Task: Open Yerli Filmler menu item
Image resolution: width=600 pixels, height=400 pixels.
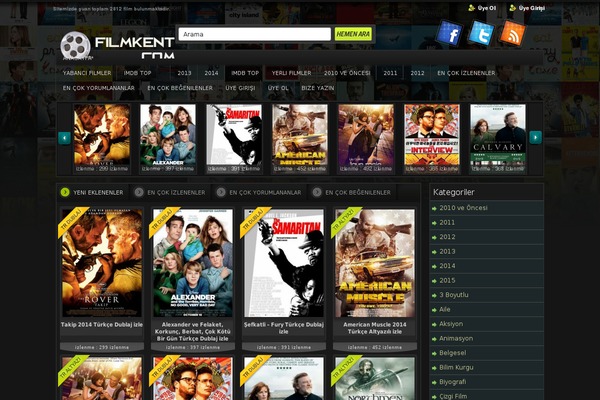Action: [x=292, y=73]
